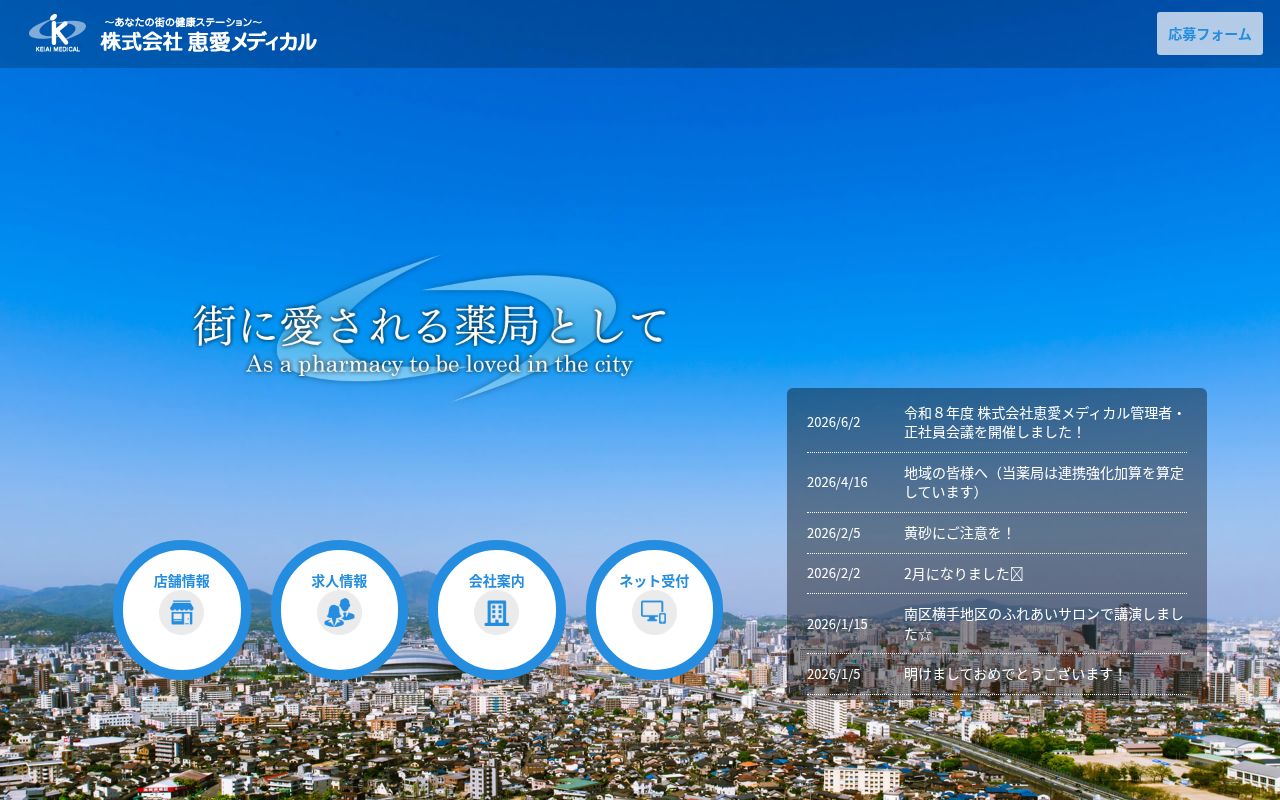Open news item 地域の皆様へ 連携強化加算

coord(1045,482)
